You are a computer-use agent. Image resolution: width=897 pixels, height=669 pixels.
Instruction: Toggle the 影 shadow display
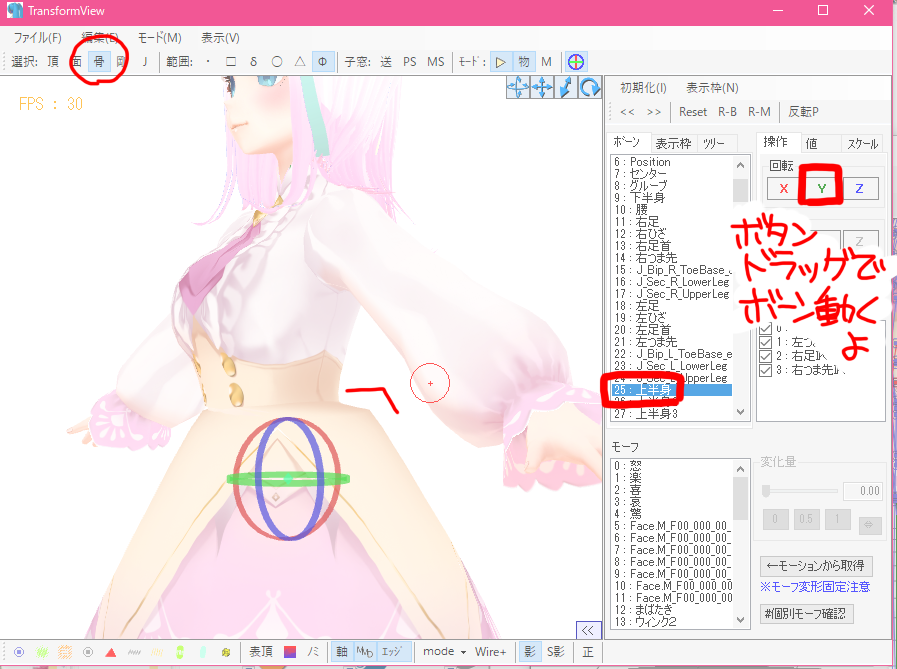[530, 652]
